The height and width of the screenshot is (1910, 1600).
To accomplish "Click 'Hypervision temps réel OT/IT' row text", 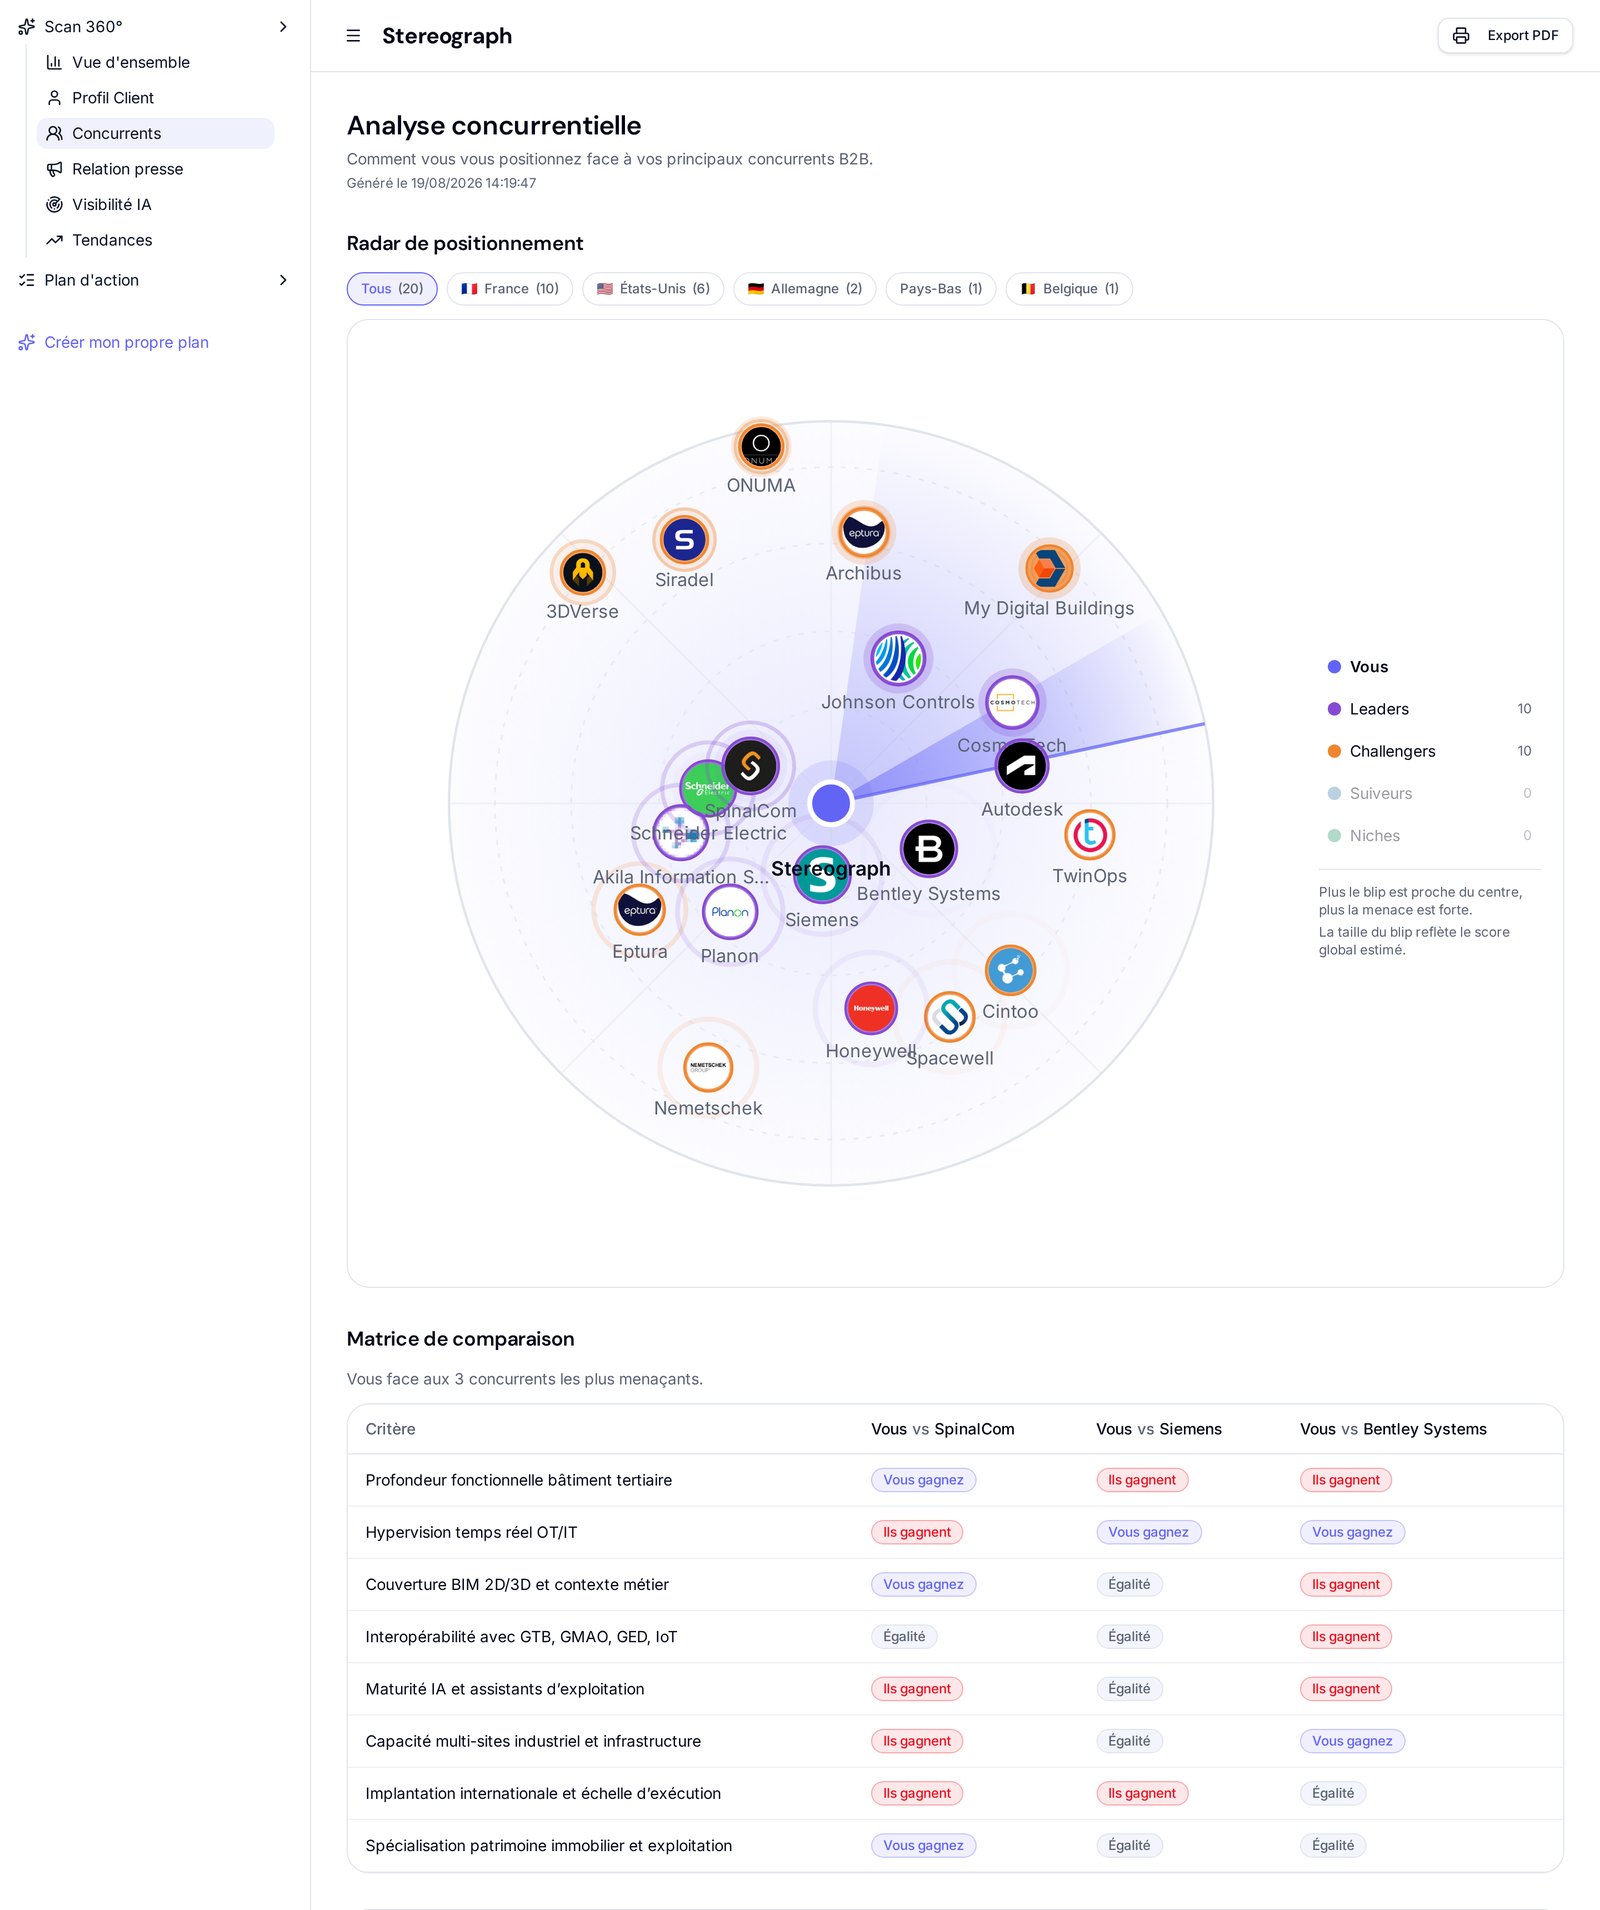I will (471, 1532).
